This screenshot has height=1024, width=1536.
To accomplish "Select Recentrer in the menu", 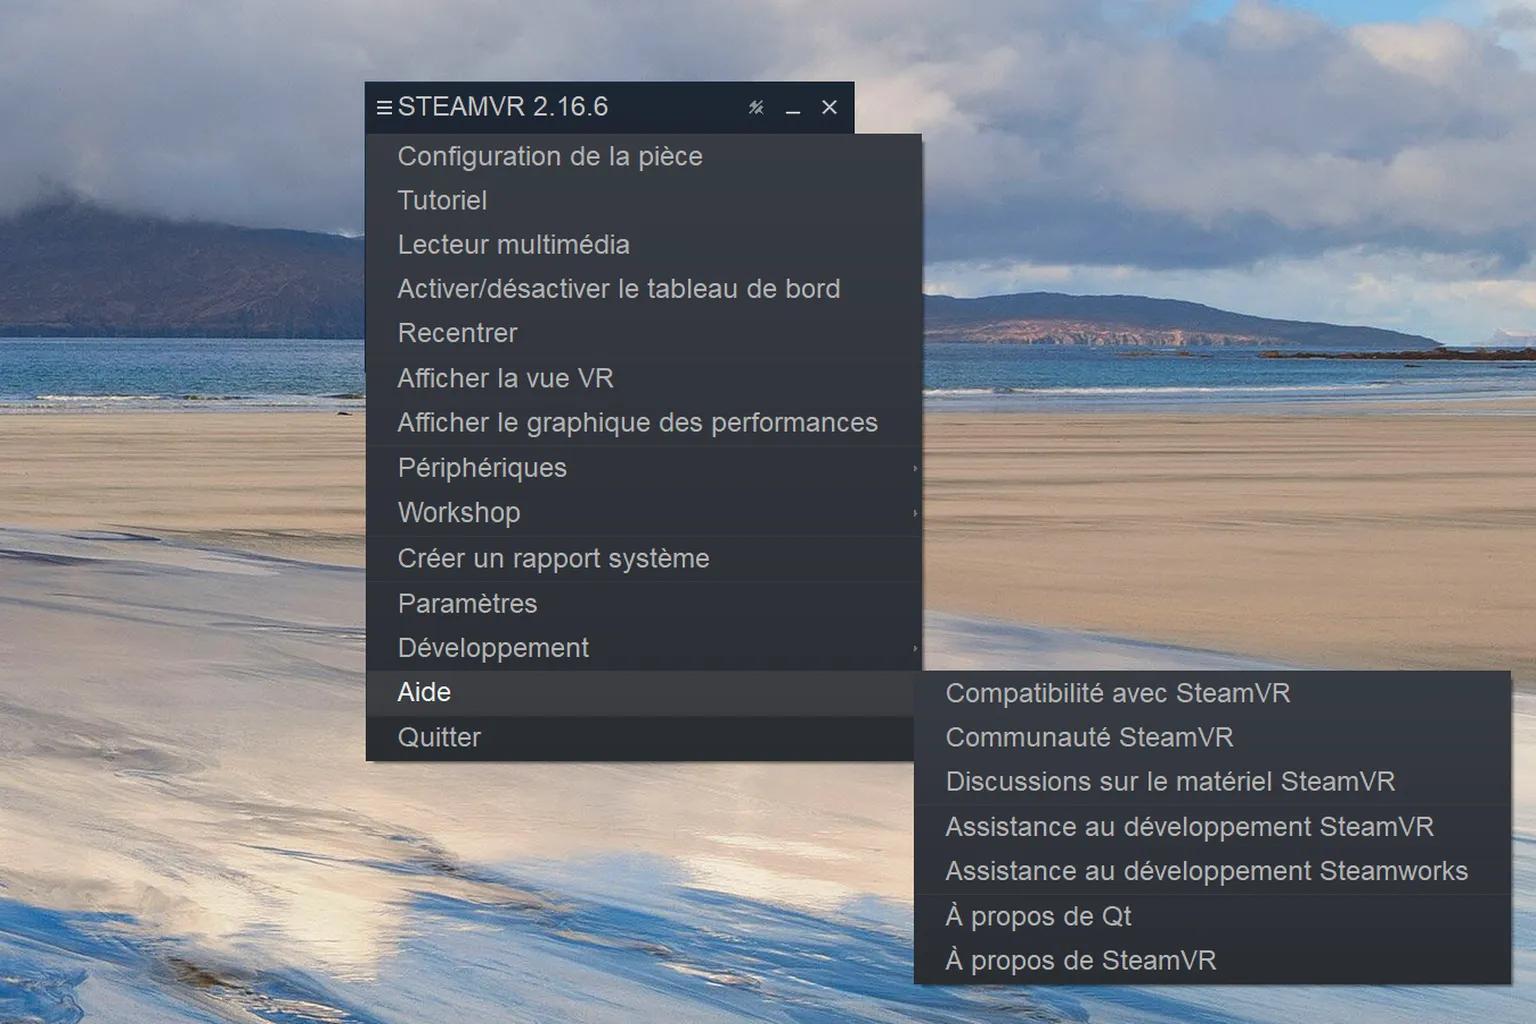I will 644,333.
